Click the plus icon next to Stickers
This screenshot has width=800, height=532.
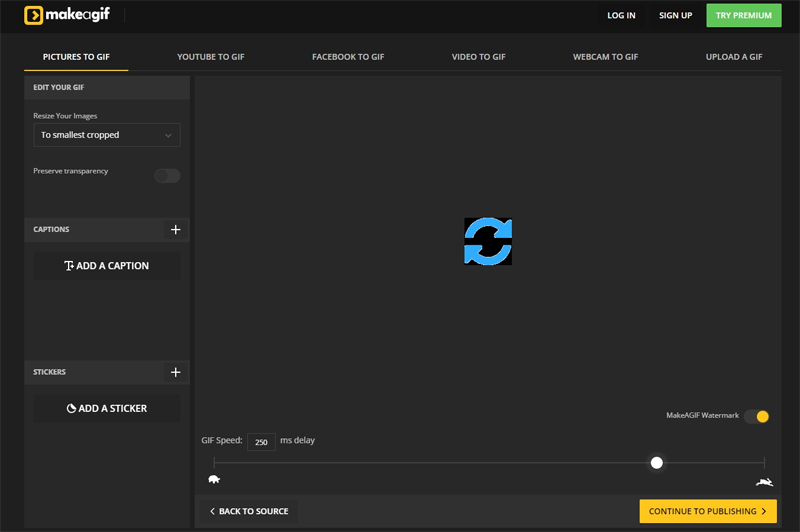click(x=176, y=372)
